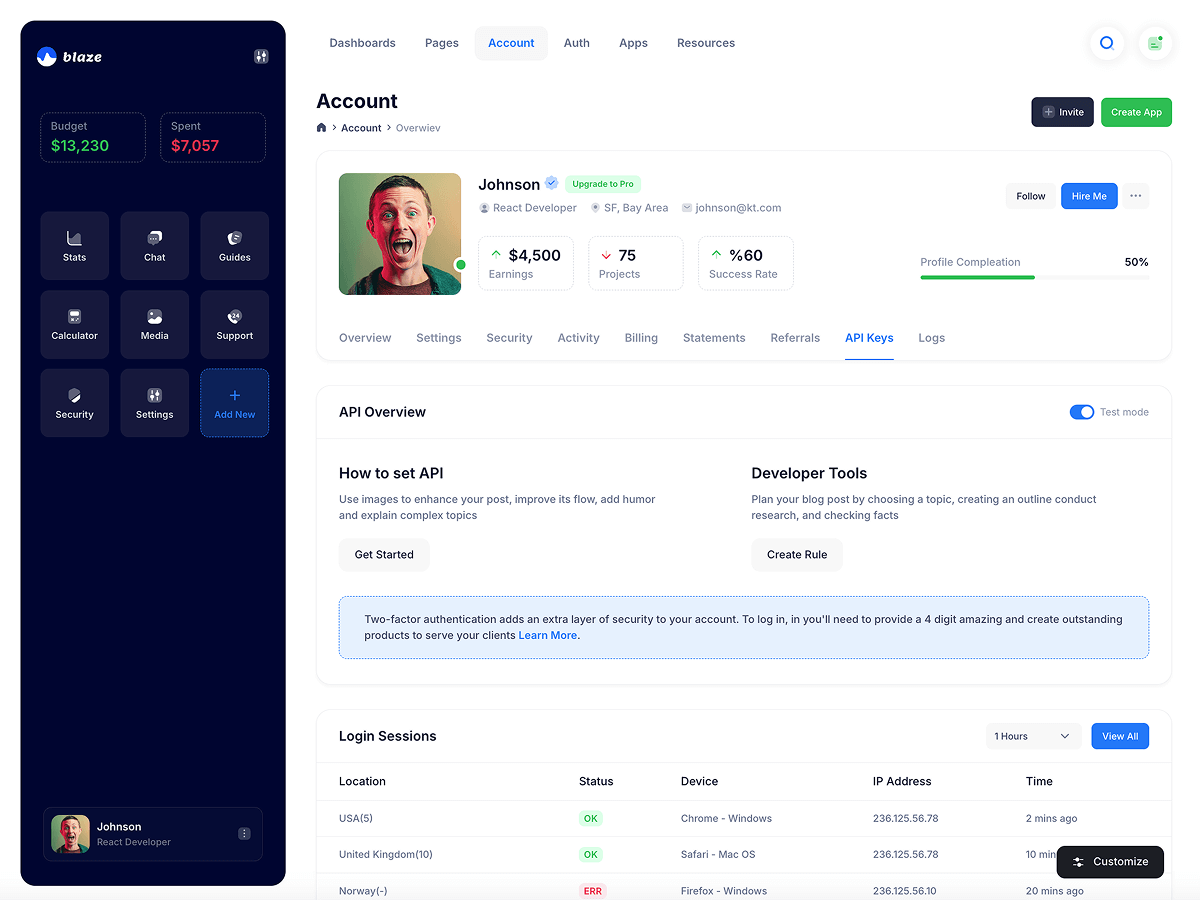The image size is (1200, 900).
Task: Follow the Learn More link
Action: click(x=547, y=635)
